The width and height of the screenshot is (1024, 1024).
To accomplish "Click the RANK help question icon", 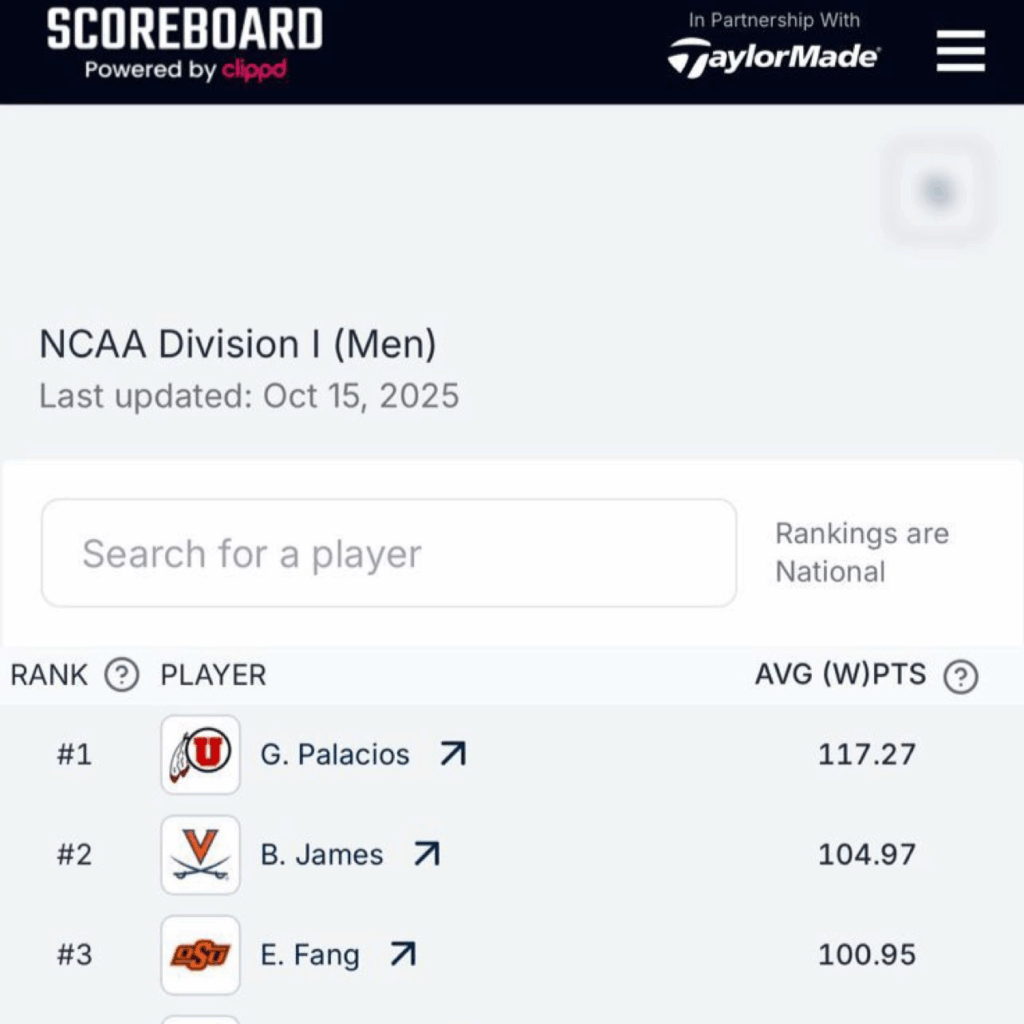I will [122, 676].
